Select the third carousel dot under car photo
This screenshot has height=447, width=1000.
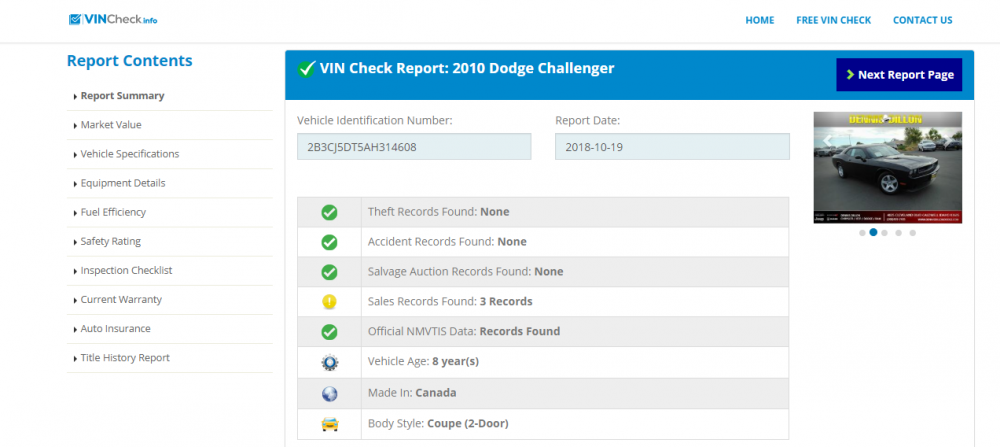885,233
